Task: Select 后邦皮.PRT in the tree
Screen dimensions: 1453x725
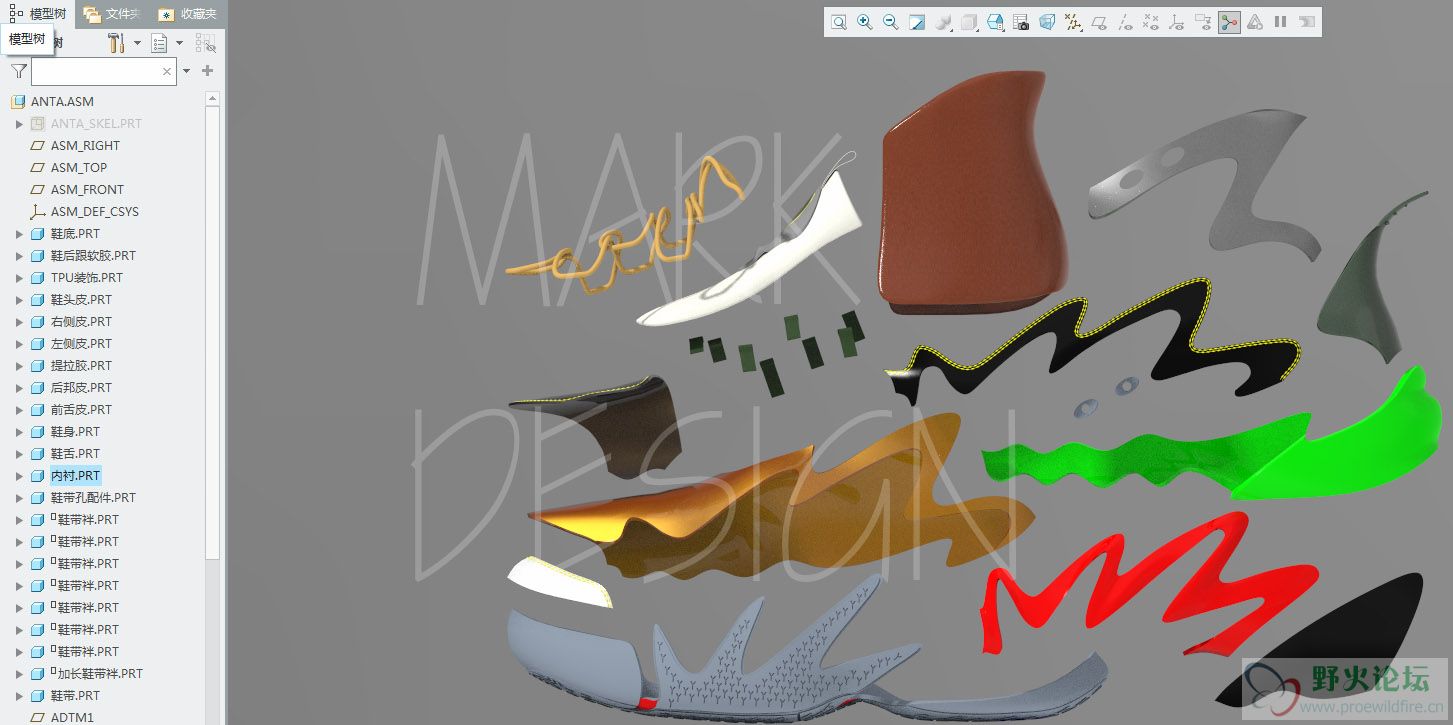Action: 81,388
